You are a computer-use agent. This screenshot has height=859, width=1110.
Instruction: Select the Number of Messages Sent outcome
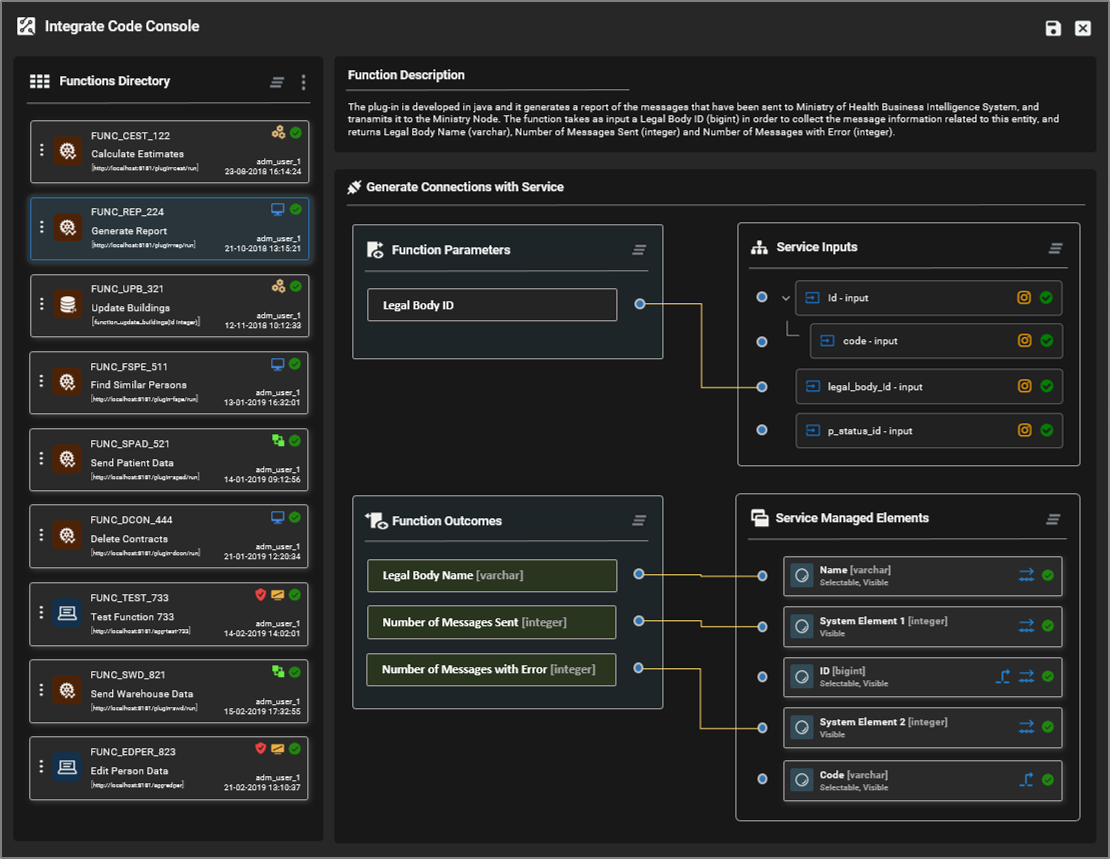pyautogui.click(x=491, y=622)
